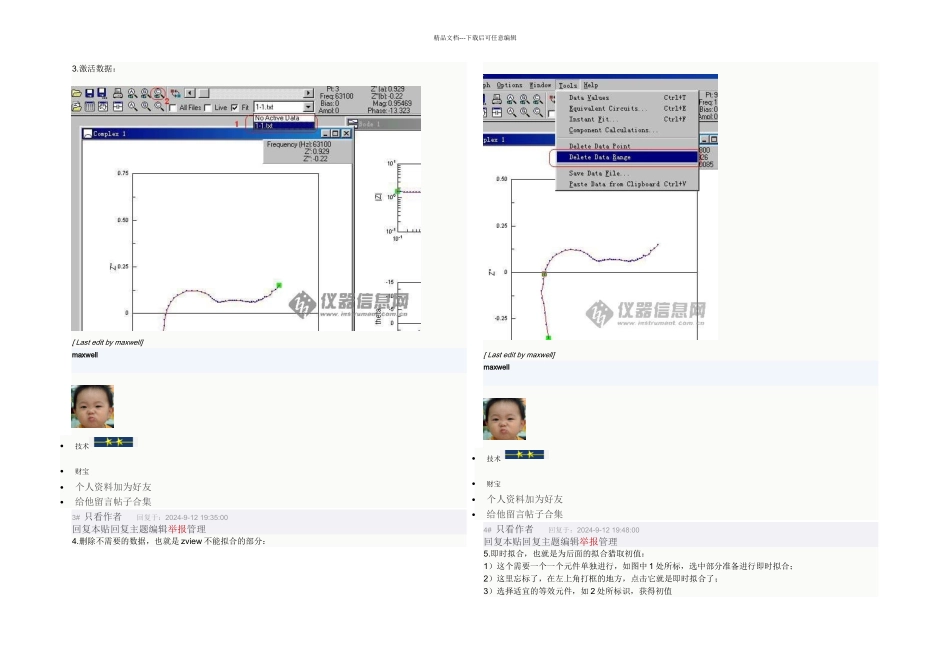Click the swap arrows icon in left toolbar

pos(176,93)
